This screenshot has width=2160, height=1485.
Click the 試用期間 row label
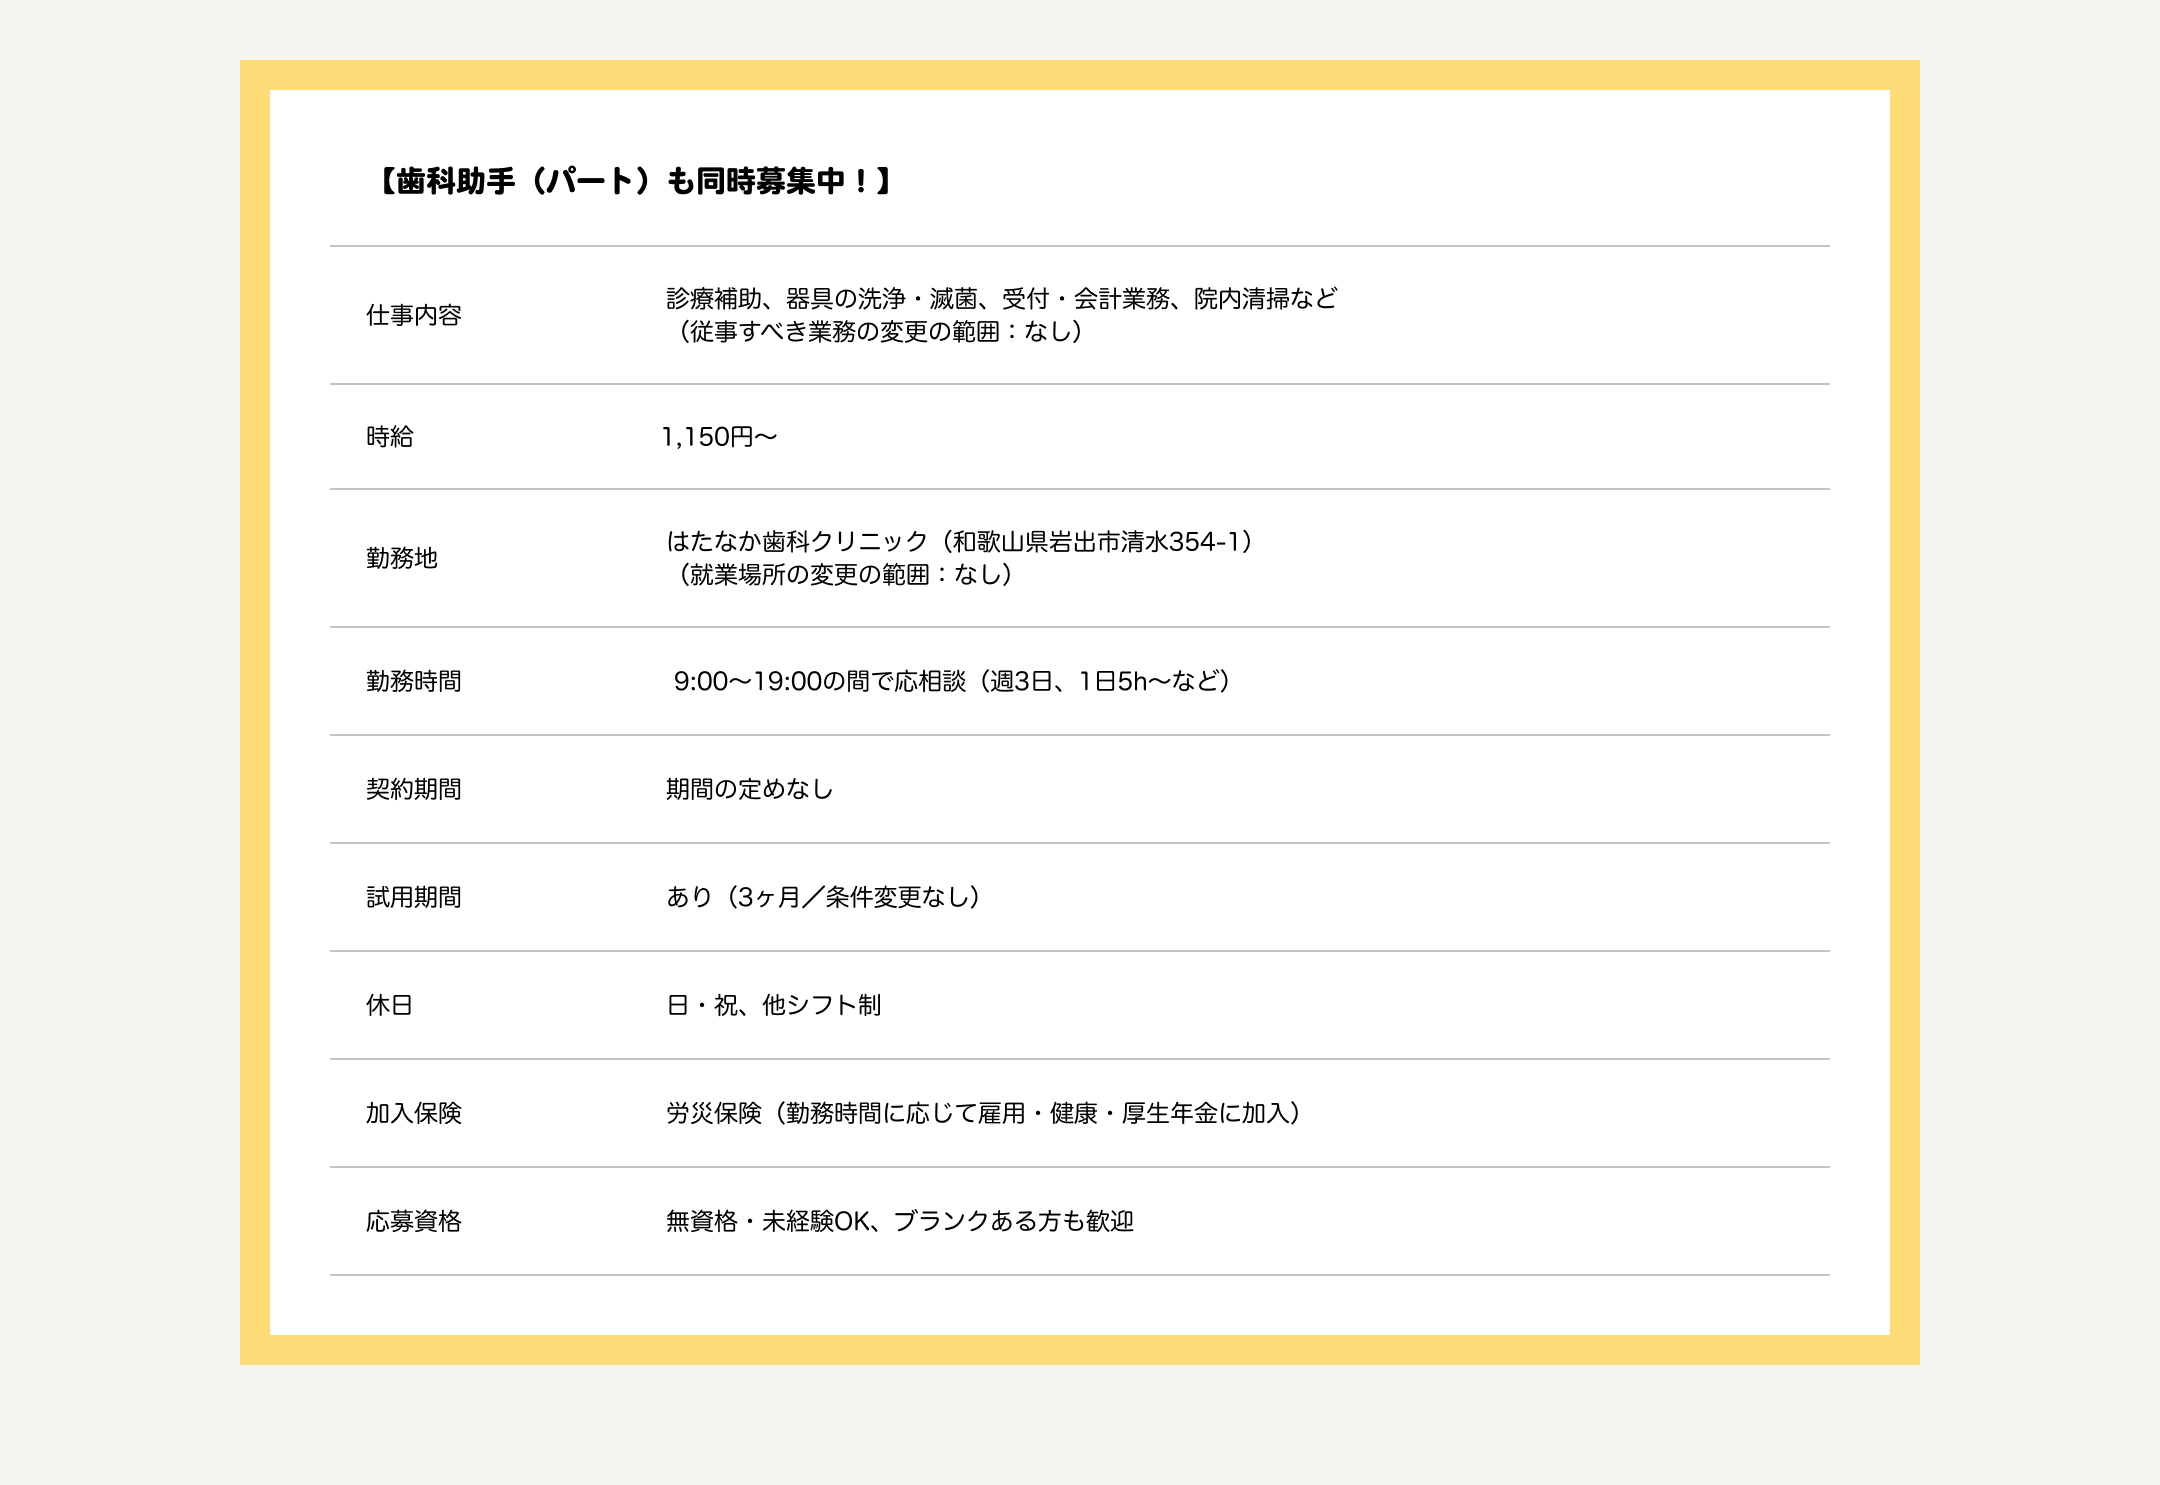(x=413, y=898)
